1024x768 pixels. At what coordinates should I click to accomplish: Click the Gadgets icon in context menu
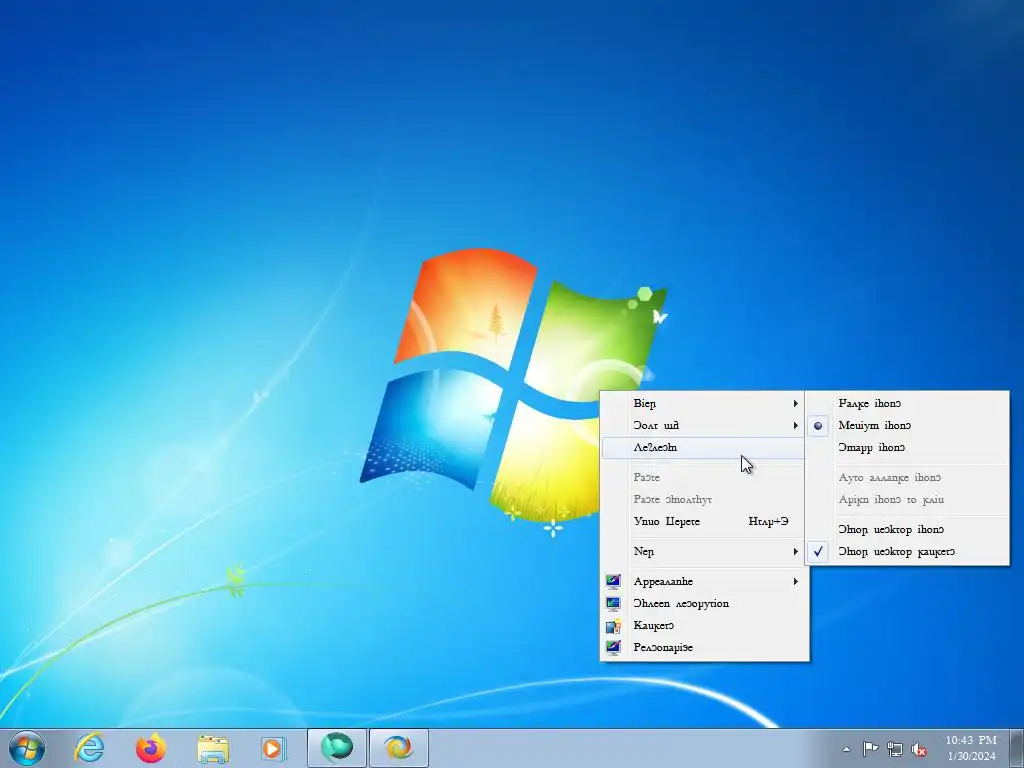(613, 626)
